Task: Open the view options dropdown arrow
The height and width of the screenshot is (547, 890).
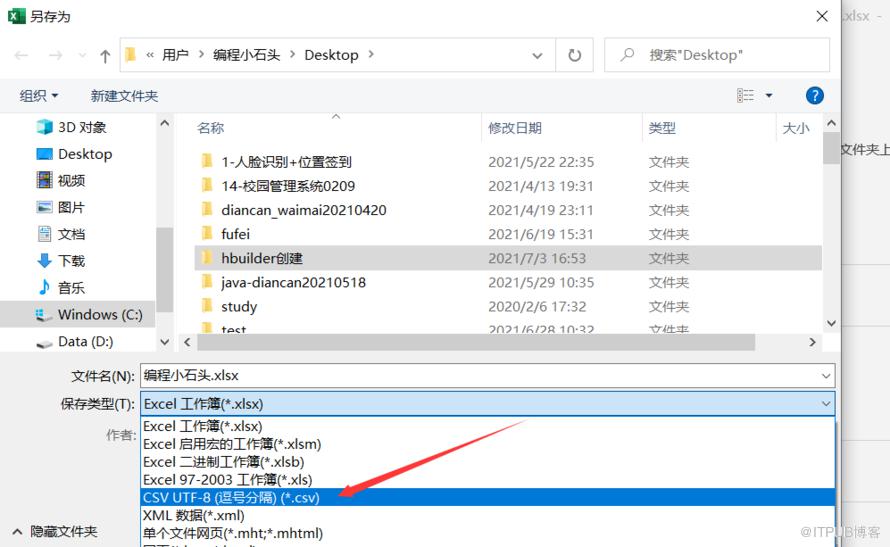Action: 769,95
